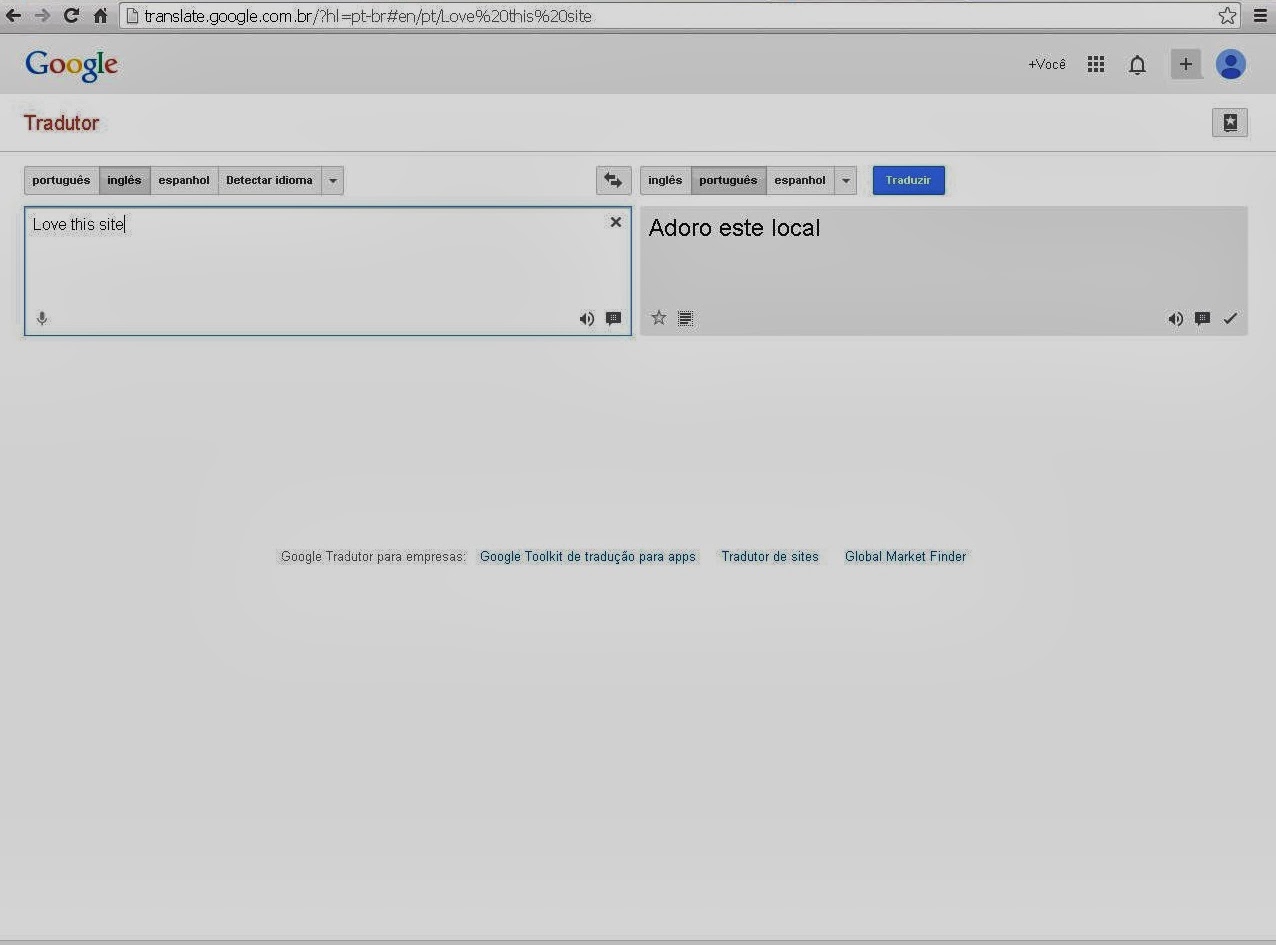The image size is (1276, 945).
Task: Select espanhol as source language
Action: point(184,180)
